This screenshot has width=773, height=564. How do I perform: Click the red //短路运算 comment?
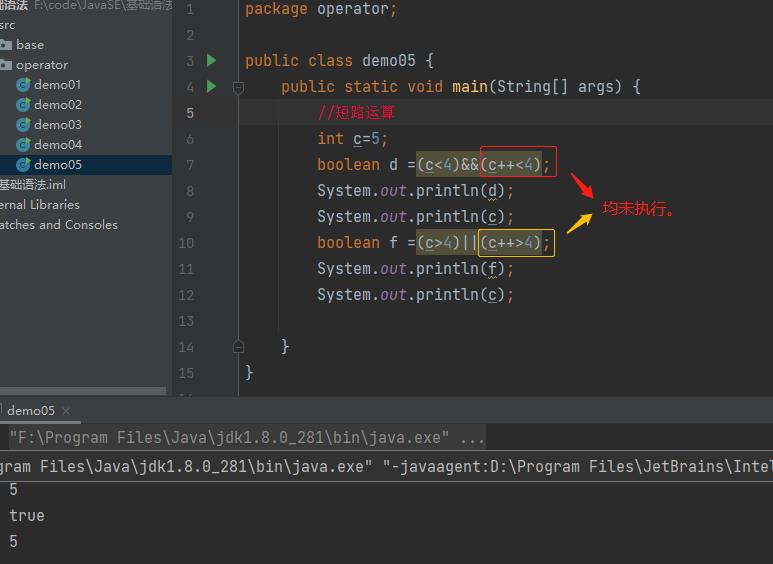coord(356,112)
